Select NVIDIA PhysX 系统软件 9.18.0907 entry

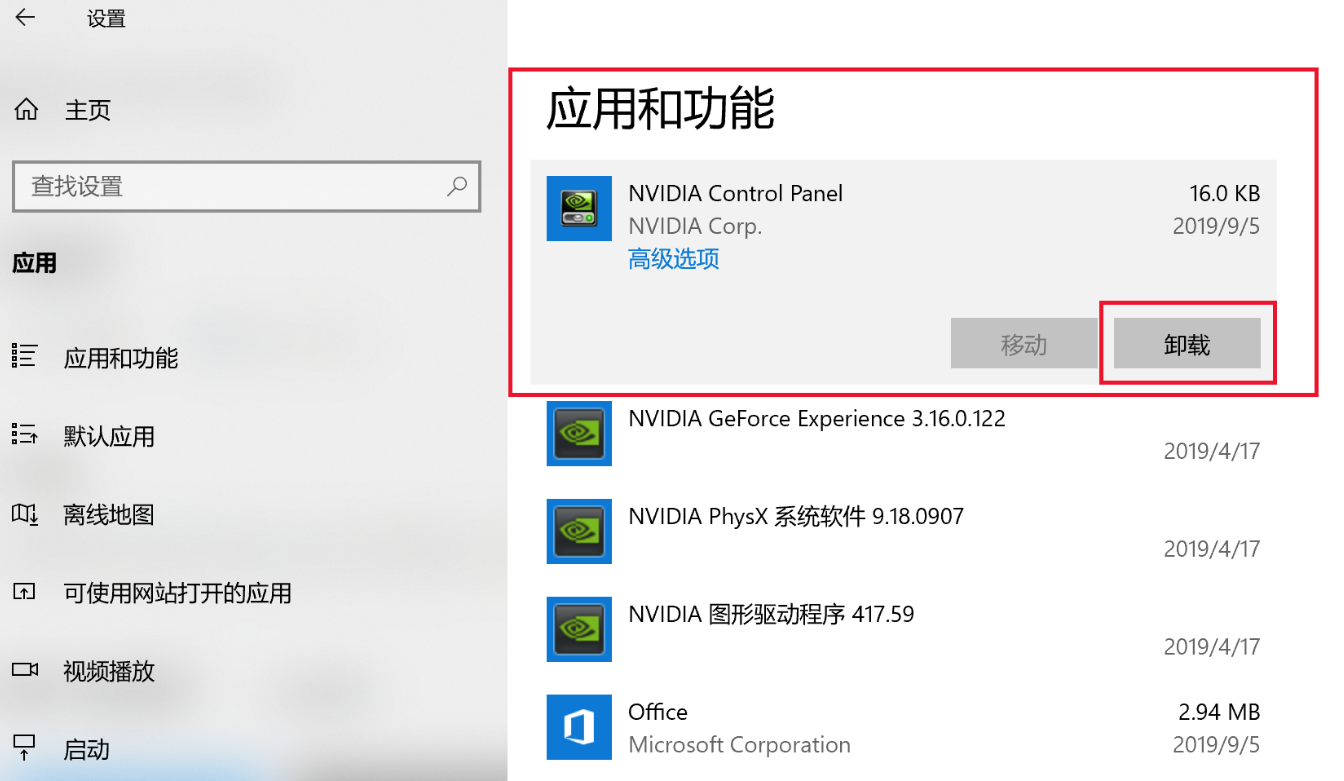[796, 516]
